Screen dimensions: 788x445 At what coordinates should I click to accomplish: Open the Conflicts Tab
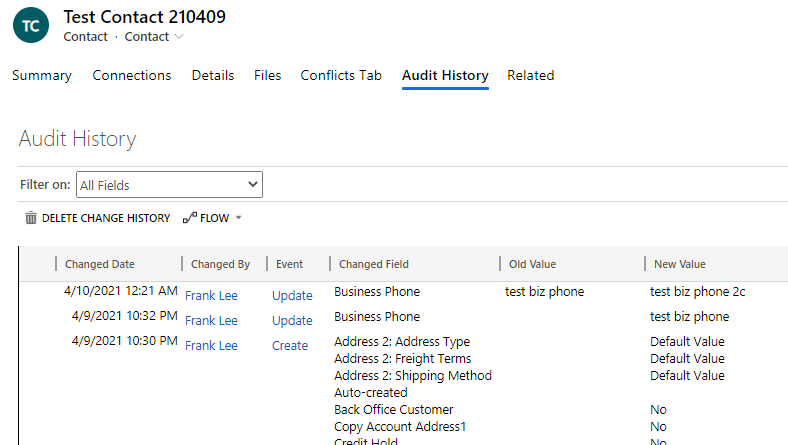tap(341, 76)
